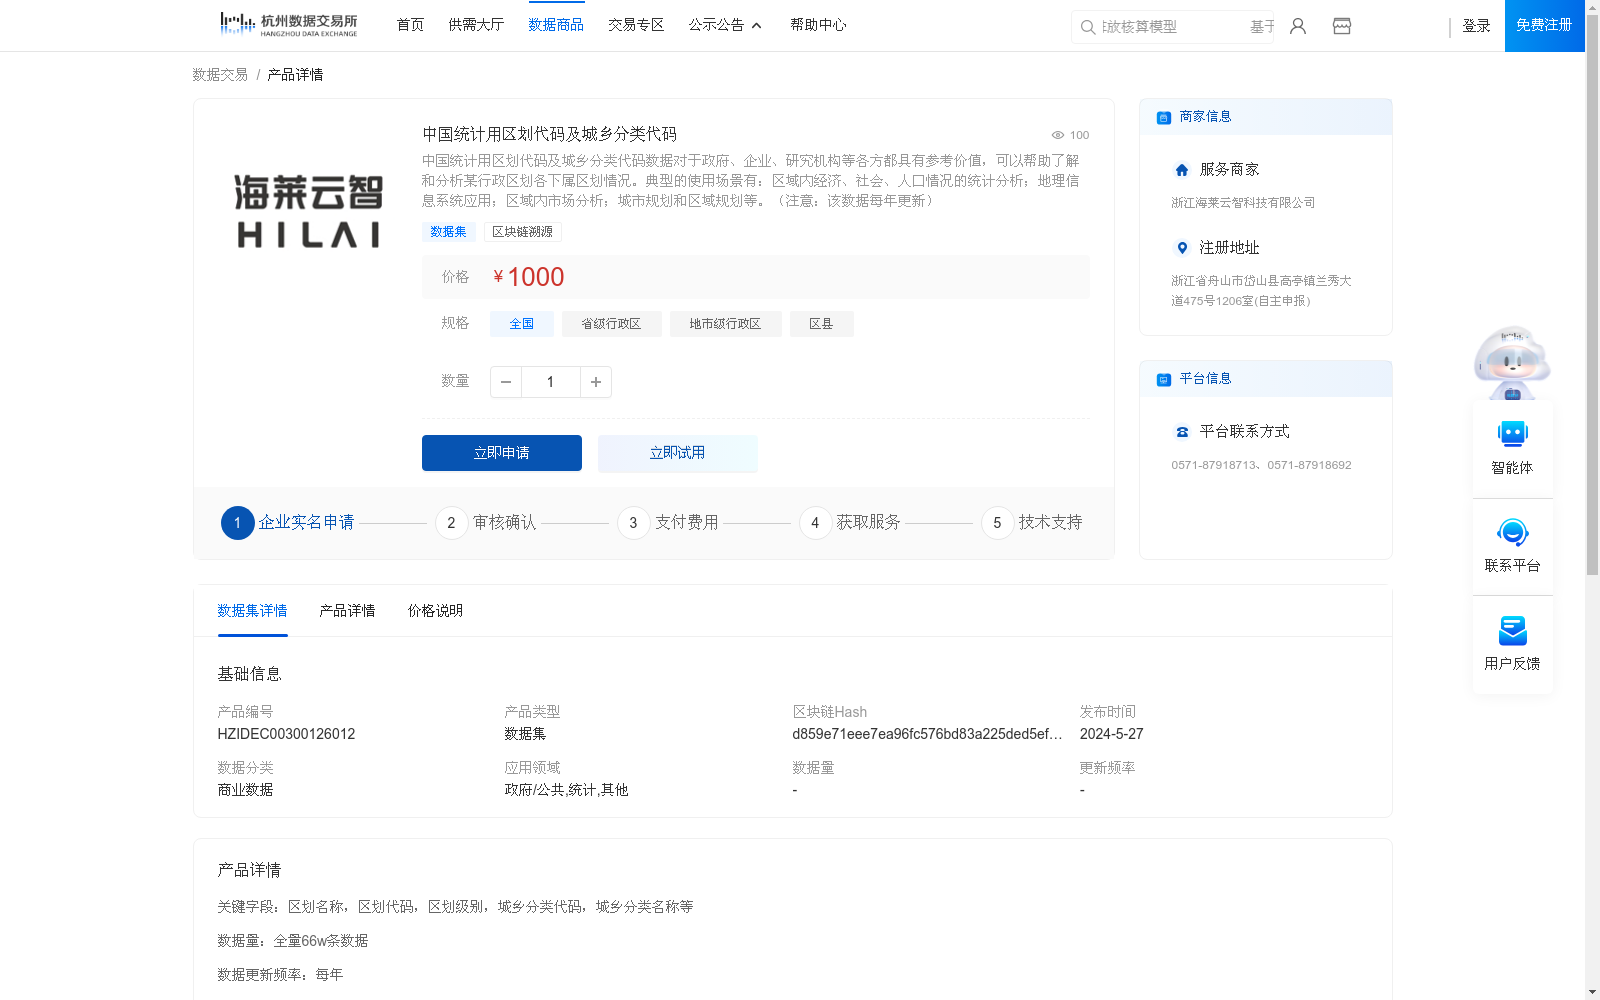Switch to the 产品详情 tab

coord(347,611)
